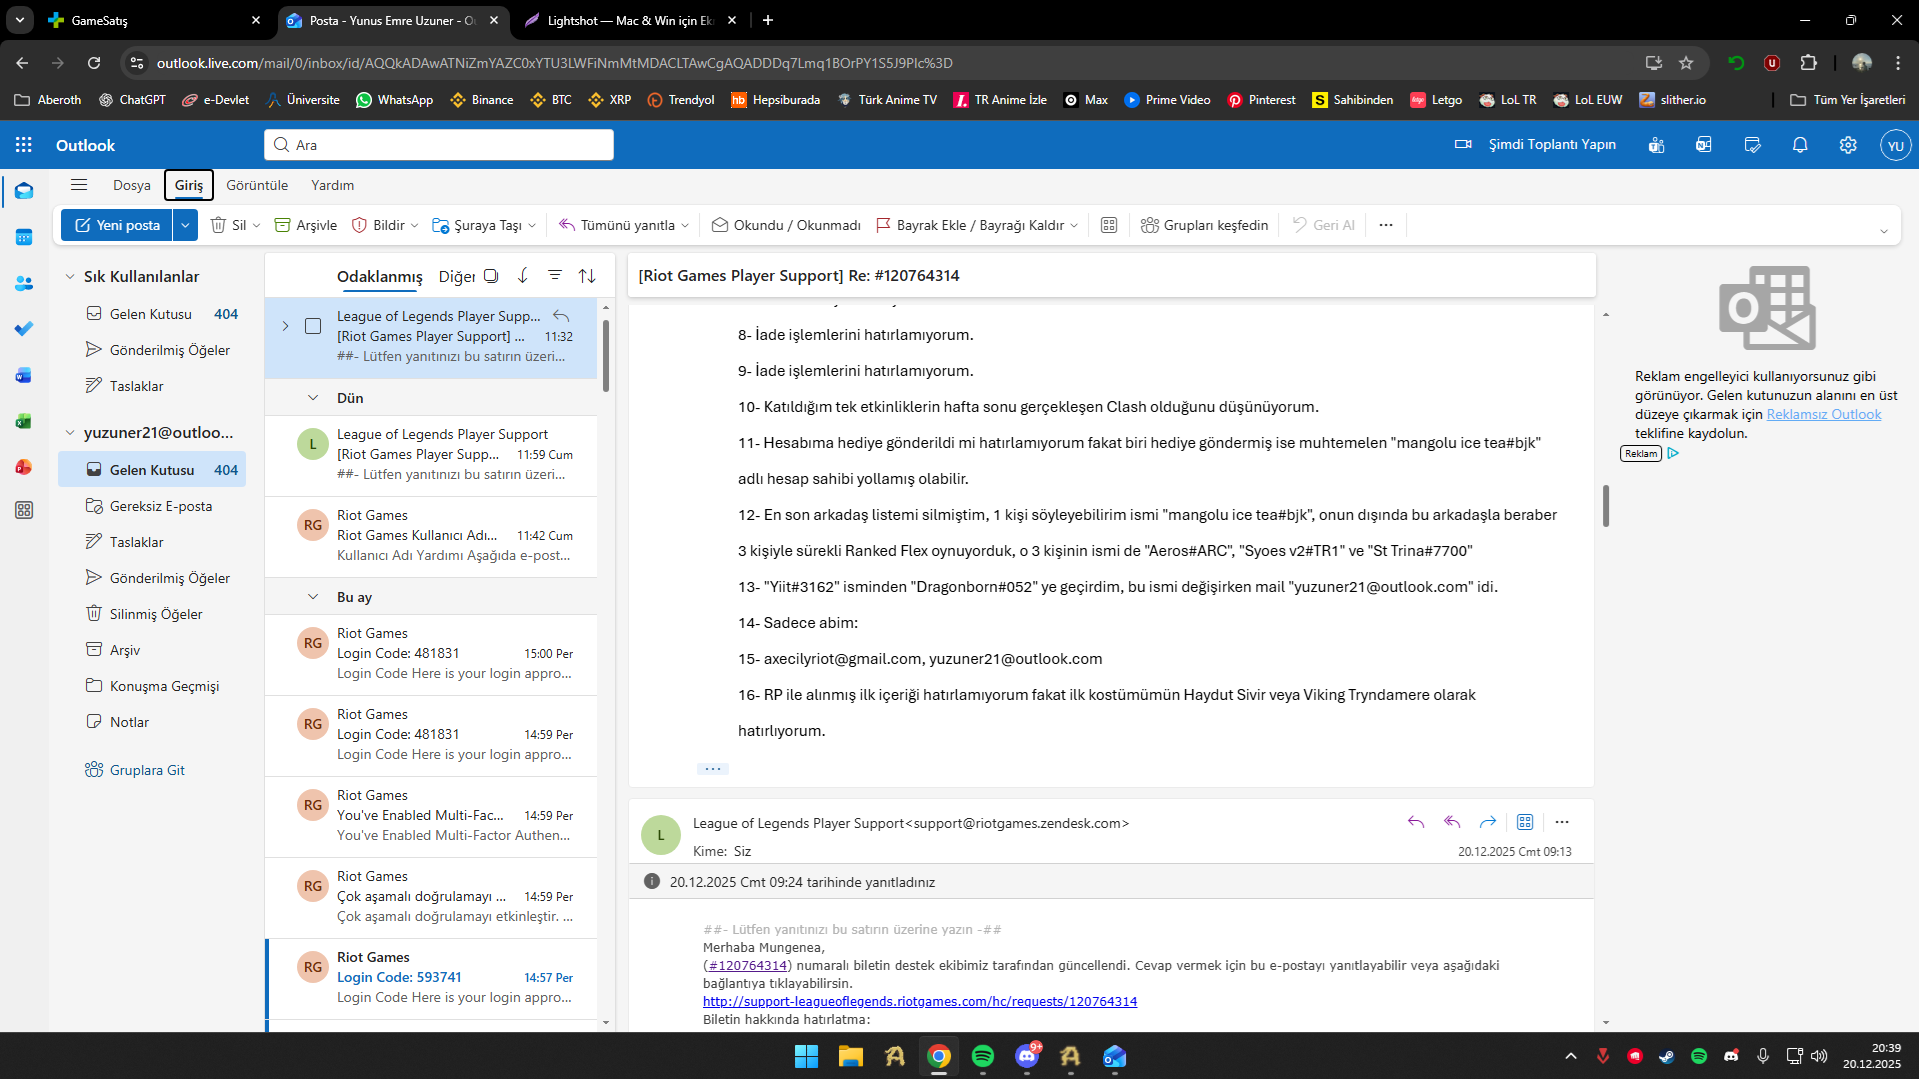Open the ticket #120764314 link
This screenshot has height=1079, width=1919.
[748, 965]
